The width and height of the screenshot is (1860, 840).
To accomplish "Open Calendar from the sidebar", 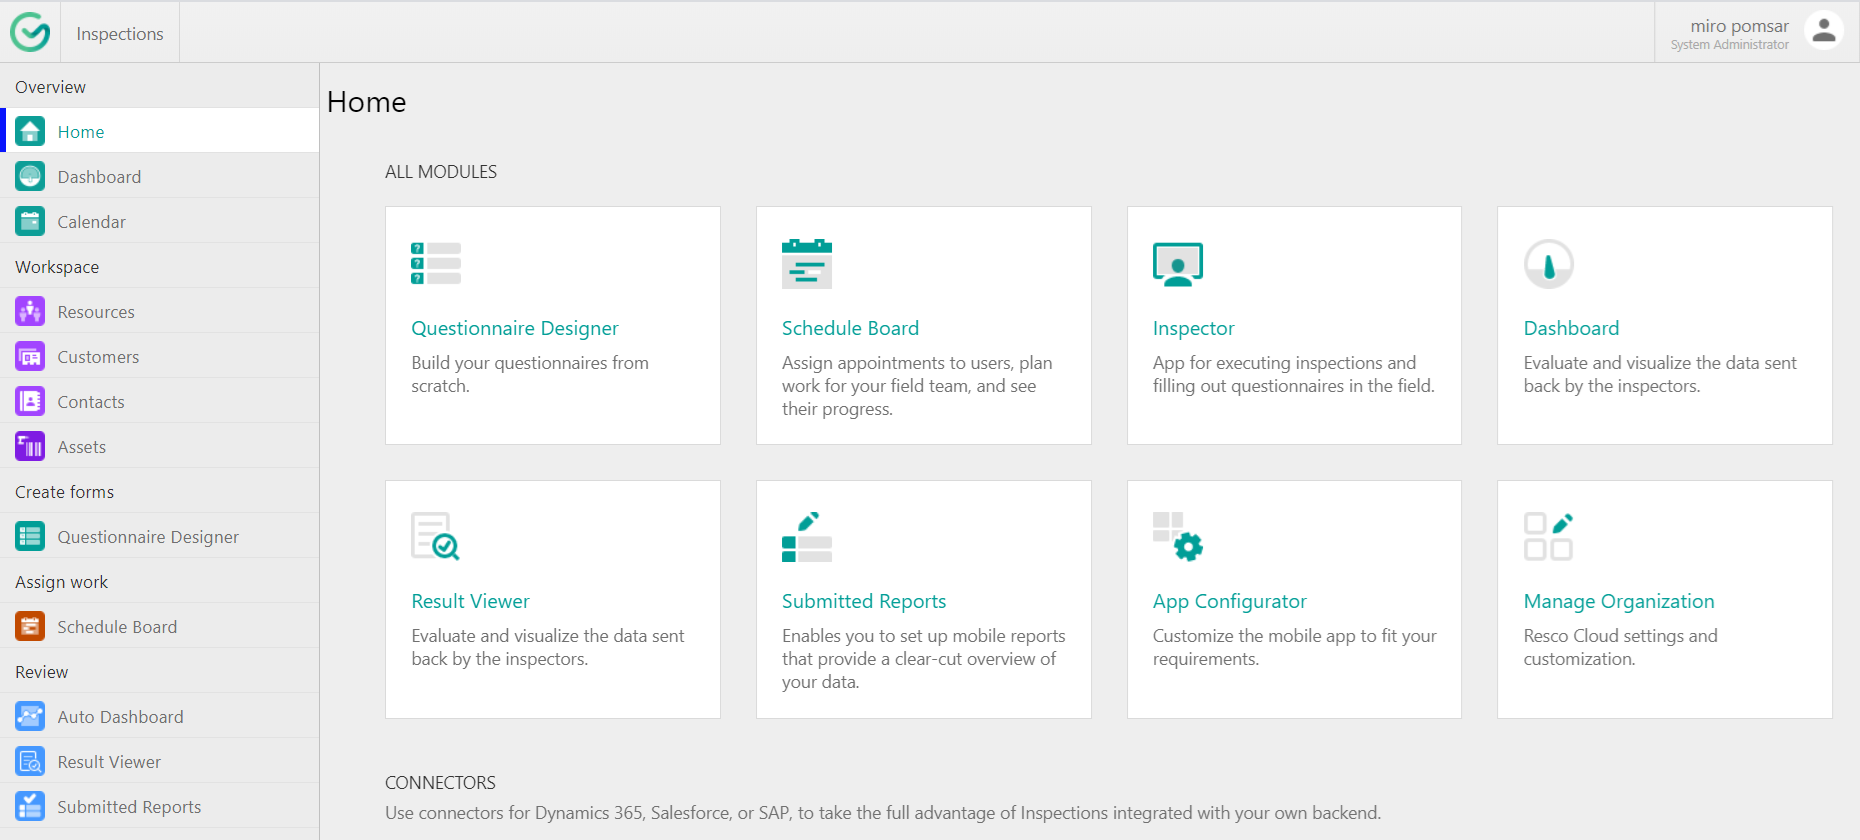I will (91, 222).
